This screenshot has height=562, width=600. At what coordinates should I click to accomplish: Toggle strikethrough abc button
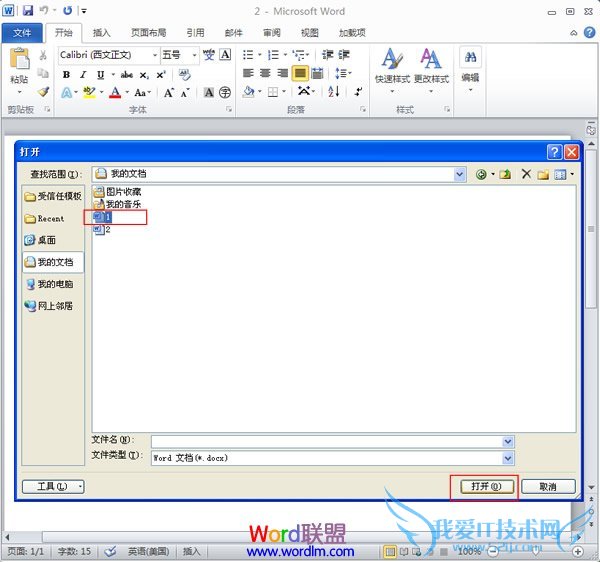tap(127, 75)
